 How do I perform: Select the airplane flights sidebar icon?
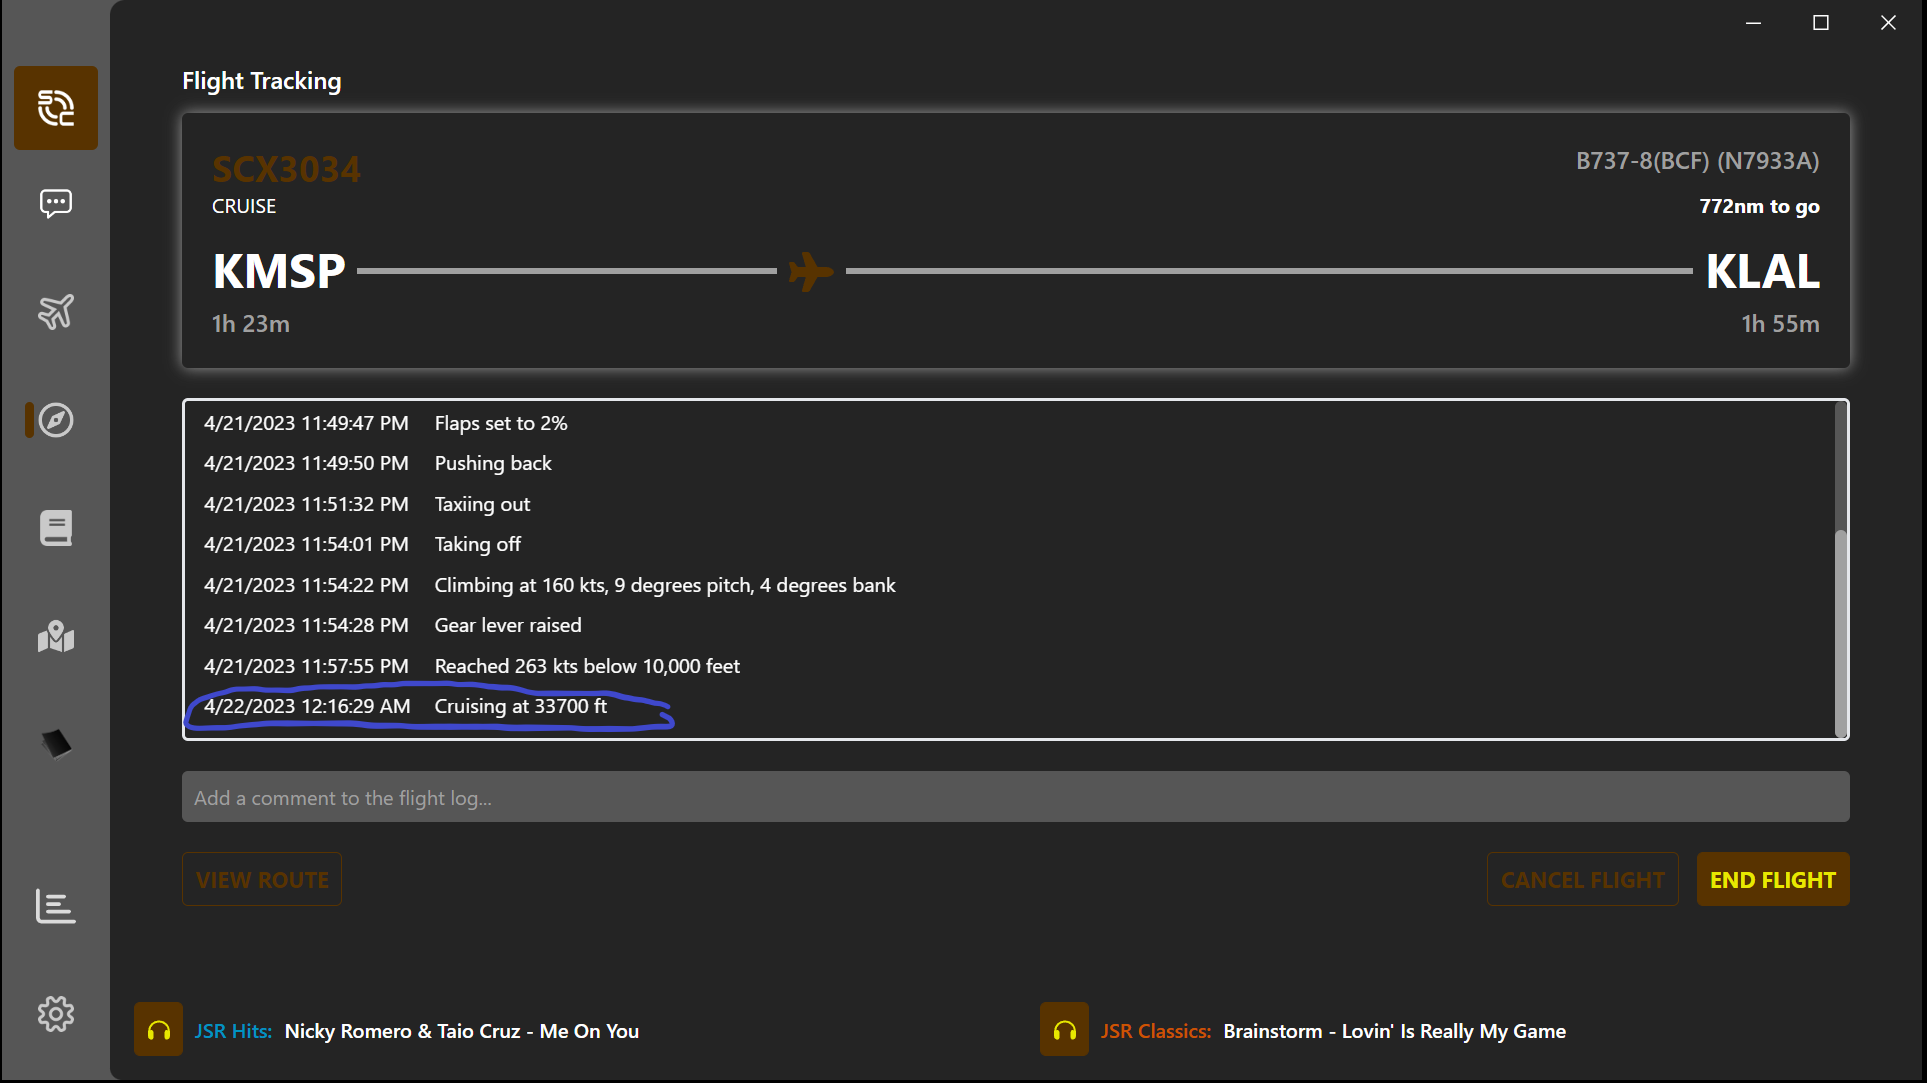[56, 312]
